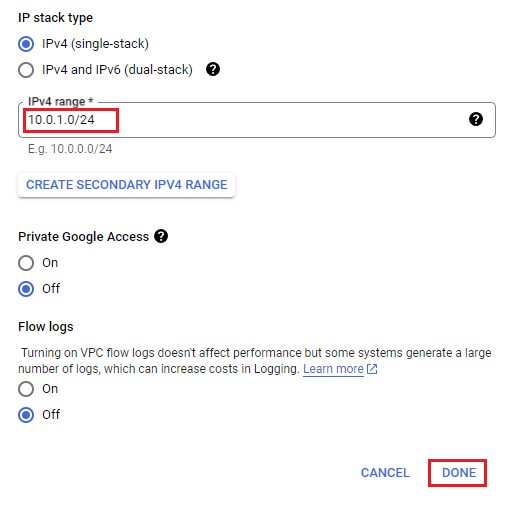Turn Private Google Access On
This screenshot has height=524, width=525.
[26, 263]
